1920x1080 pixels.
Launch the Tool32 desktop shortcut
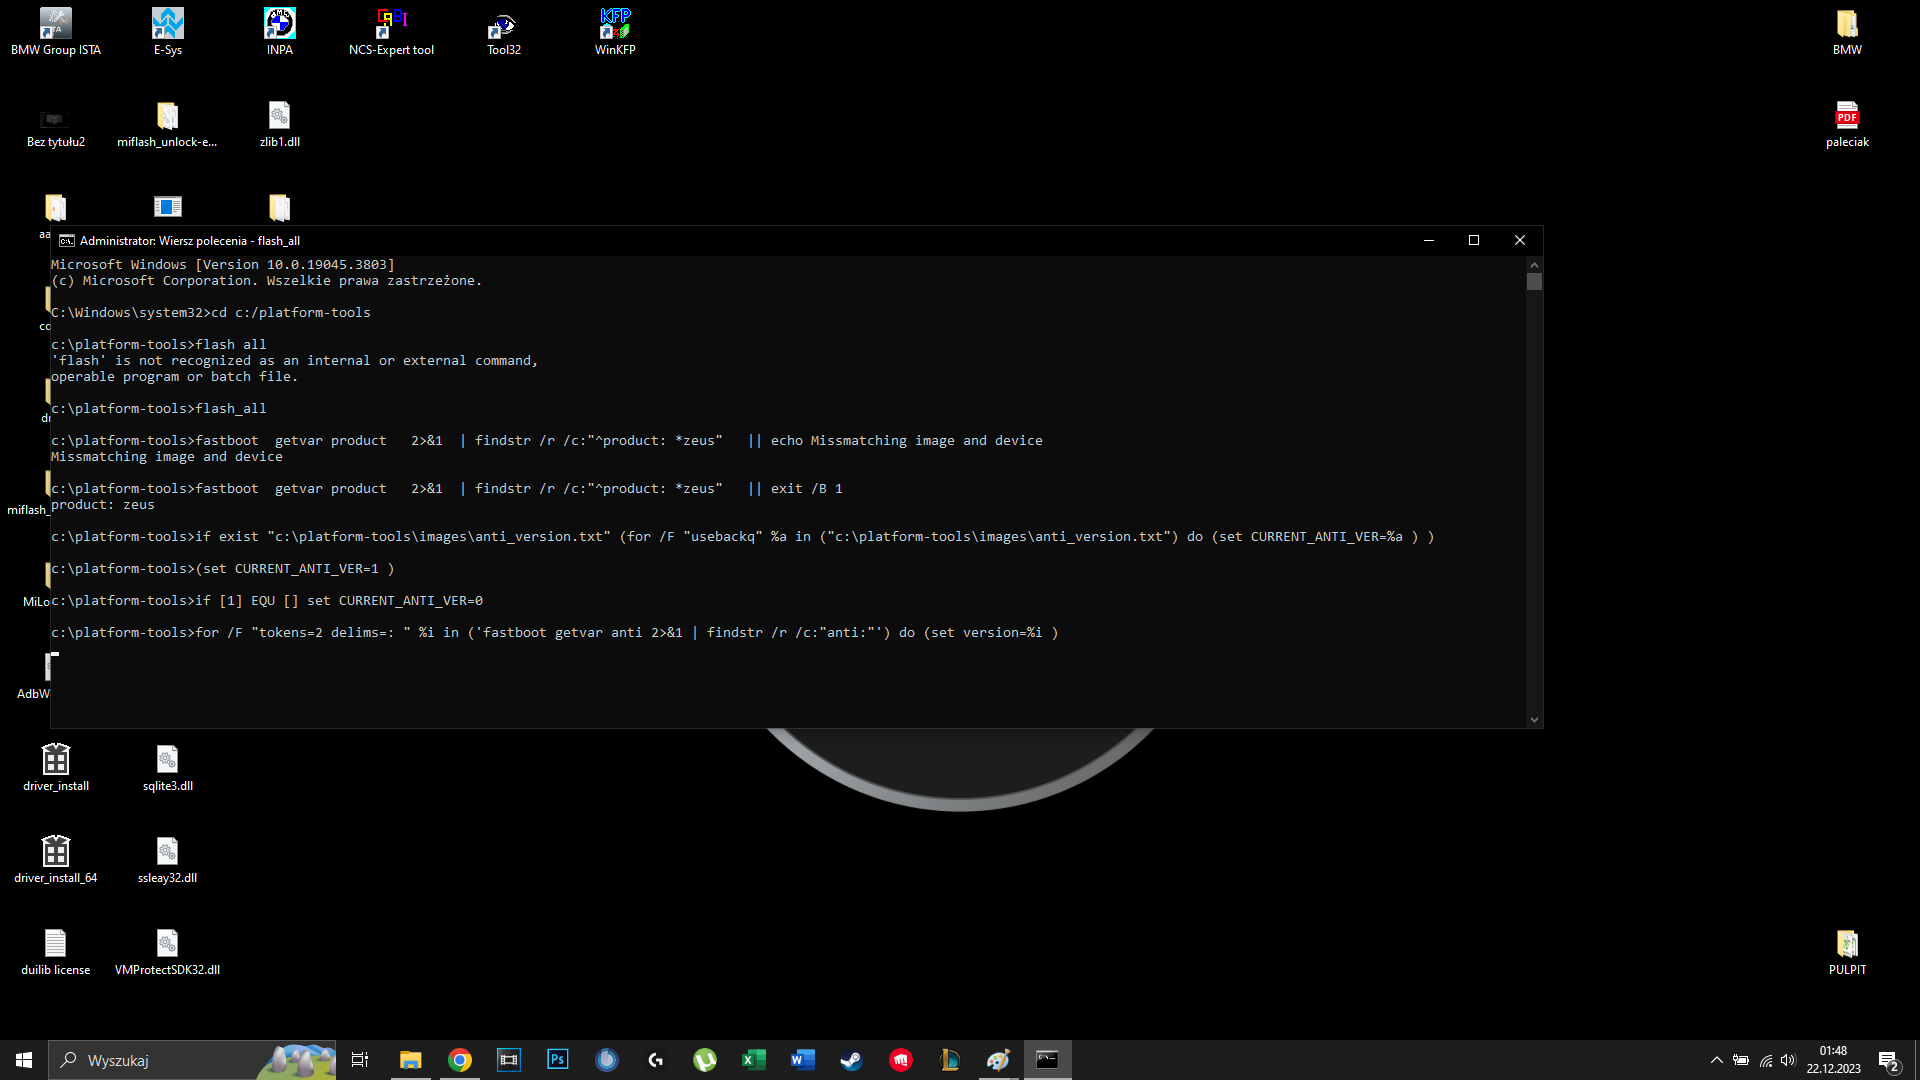coord(503,30)
